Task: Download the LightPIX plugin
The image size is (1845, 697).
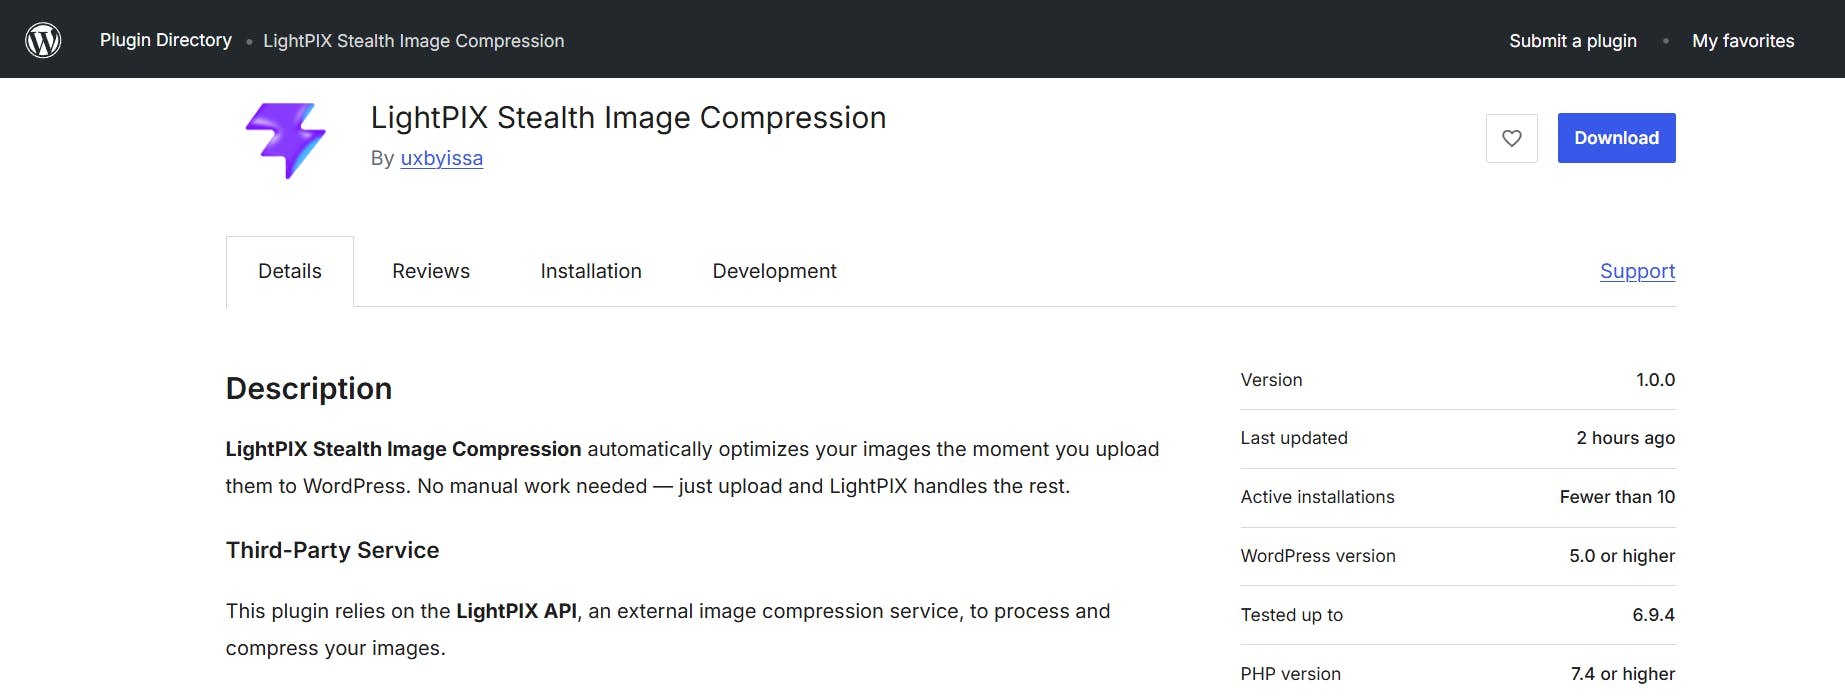Action: (x=1616, y=138)
